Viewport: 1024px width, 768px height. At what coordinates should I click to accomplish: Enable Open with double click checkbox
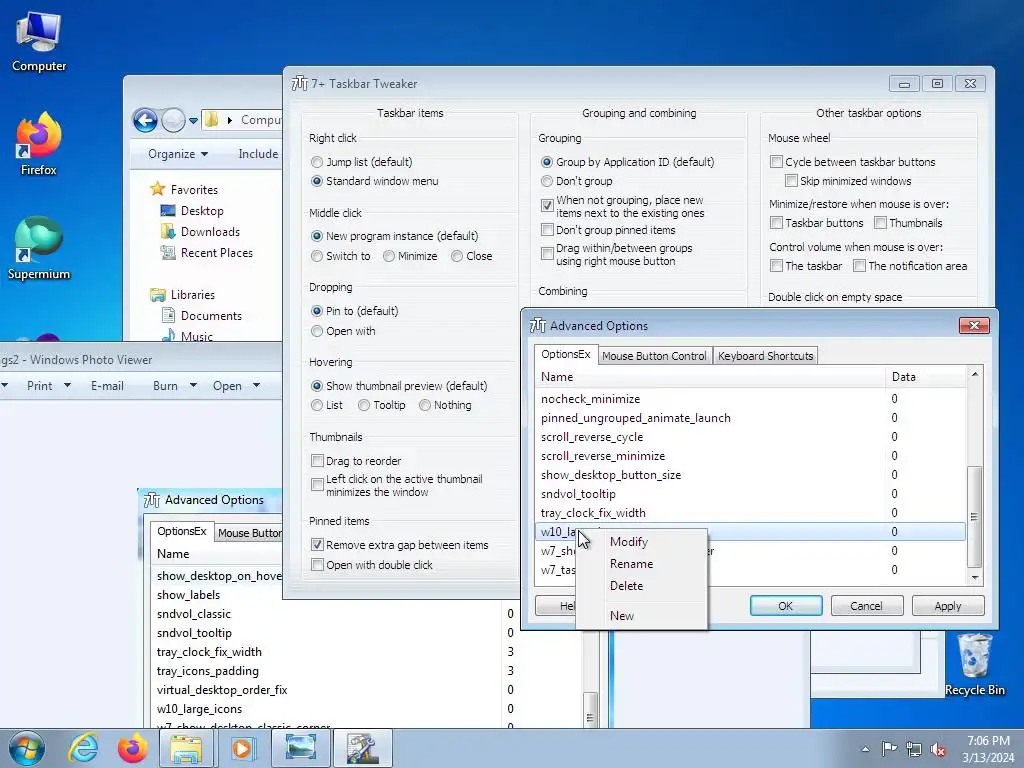pyautogui.click(x=317, y=565)
